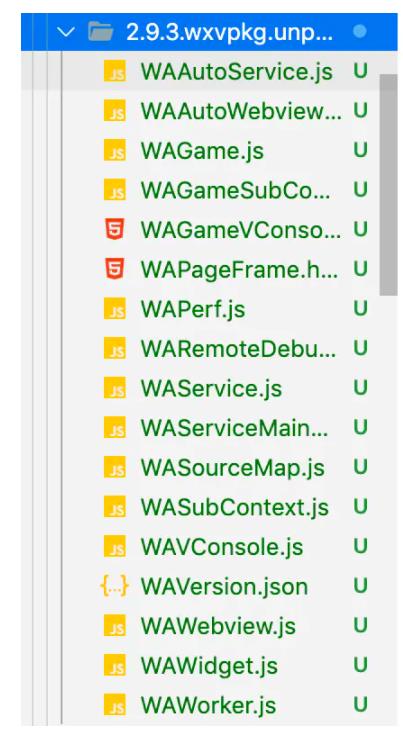Open the WAWidget.js file

(x=209, y=666)
